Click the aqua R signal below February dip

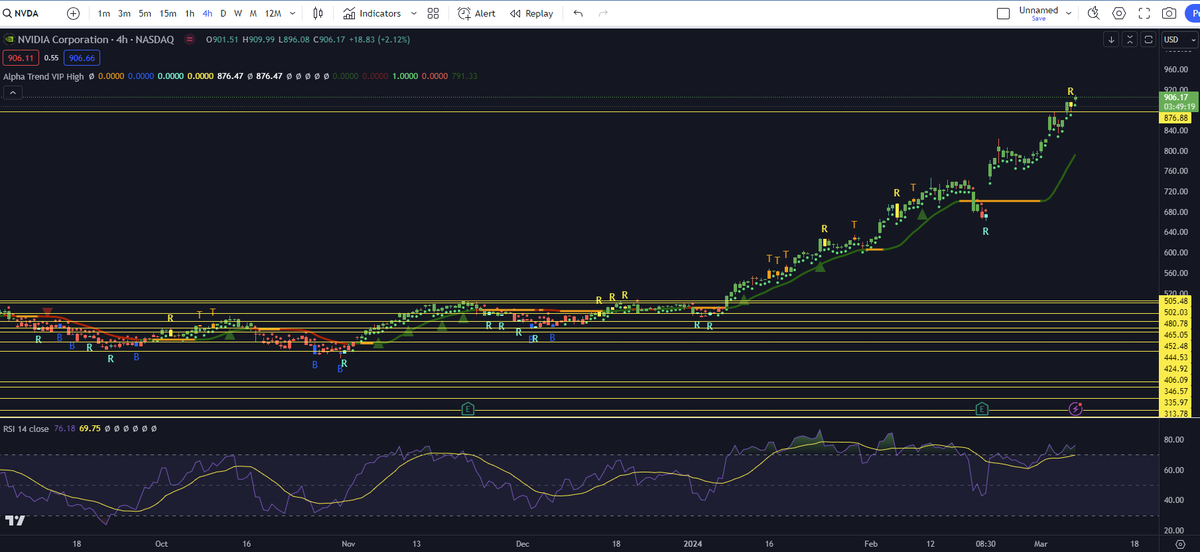tap(985, 231)
